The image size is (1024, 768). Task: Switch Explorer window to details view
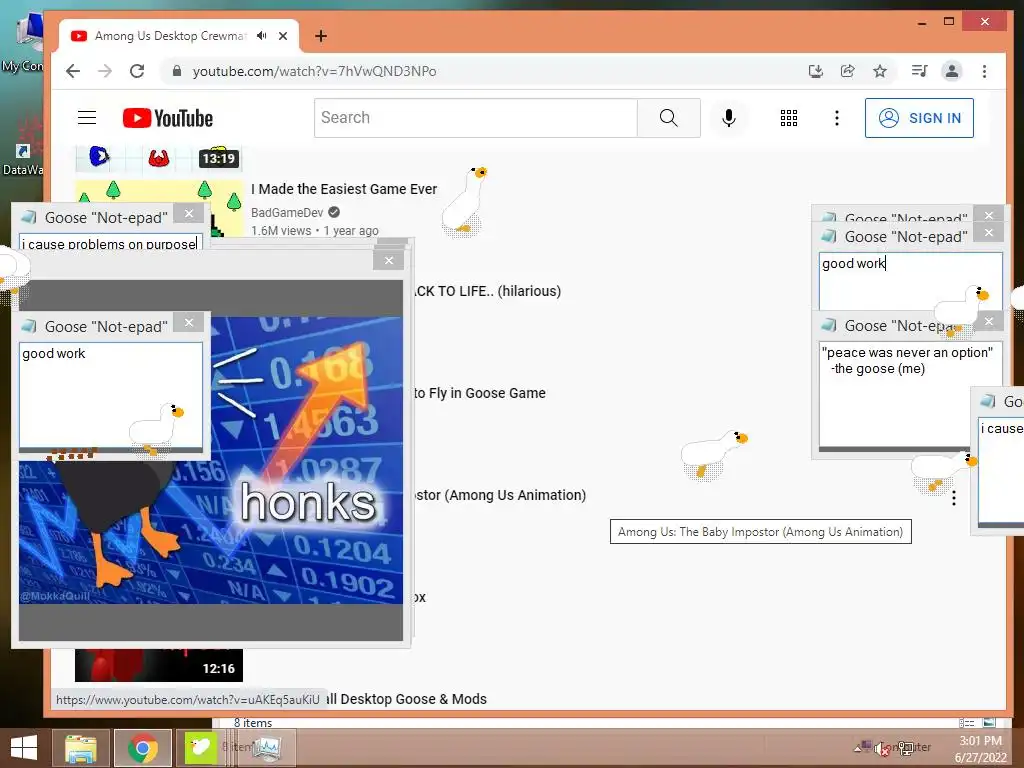pyautogui.click(x=967, y=722)
